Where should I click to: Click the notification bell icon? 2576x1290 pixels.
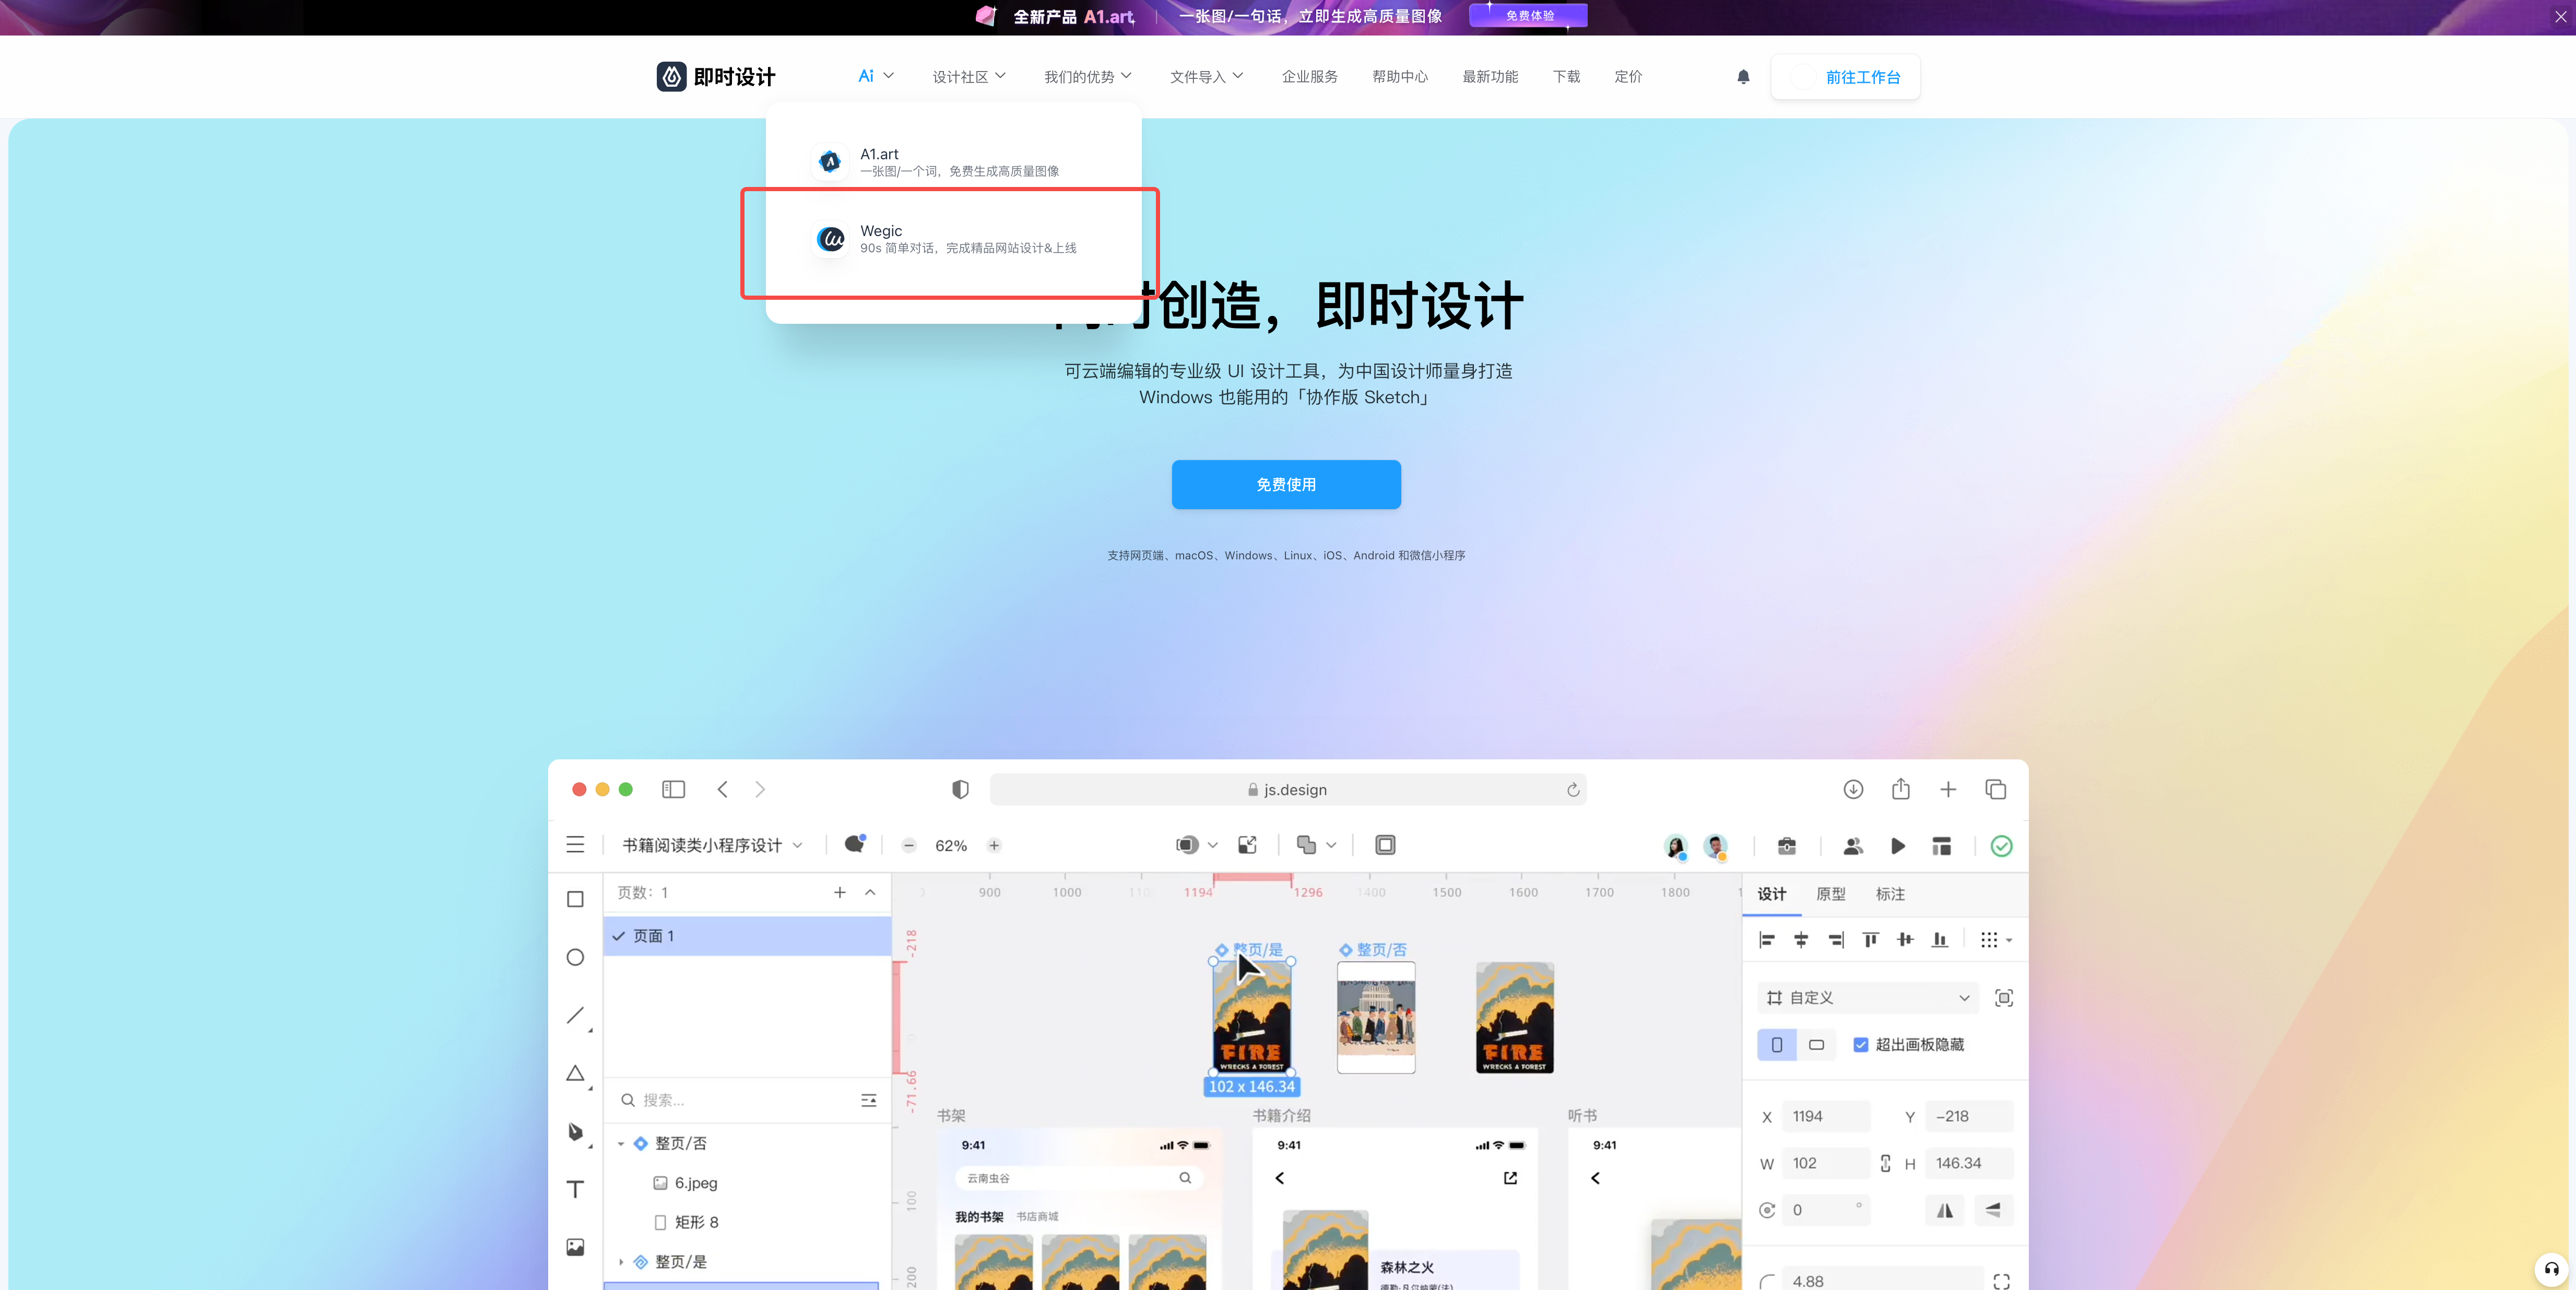coord(1743,77)
